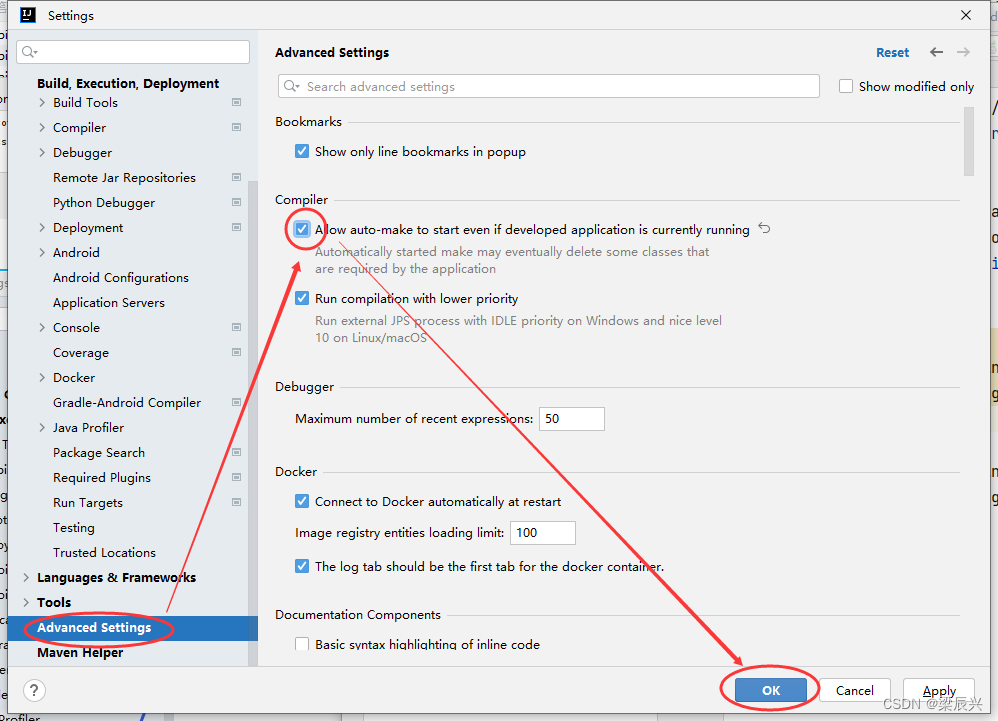Click Image registry entities loading limit field
This screenshot has width=998, height=721.
pyautogui.click(x=543, y=533)
